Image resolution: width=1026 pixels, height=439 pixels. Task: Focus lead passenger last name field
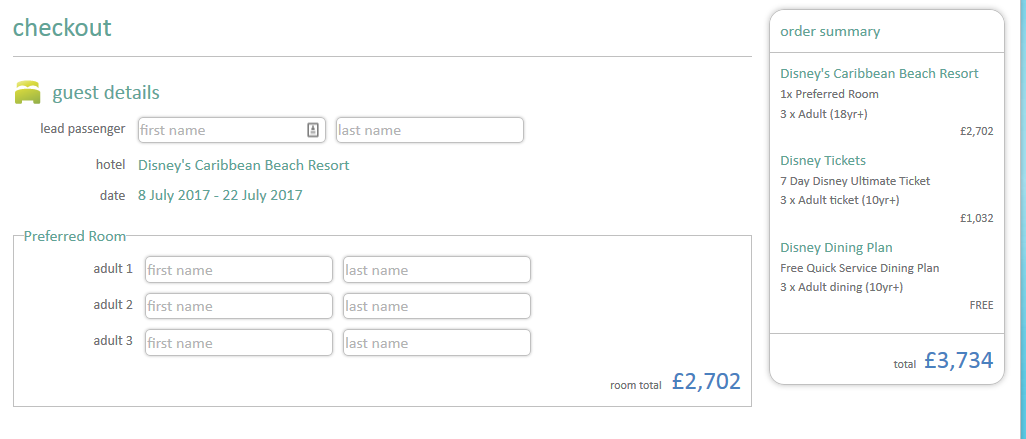429,130
